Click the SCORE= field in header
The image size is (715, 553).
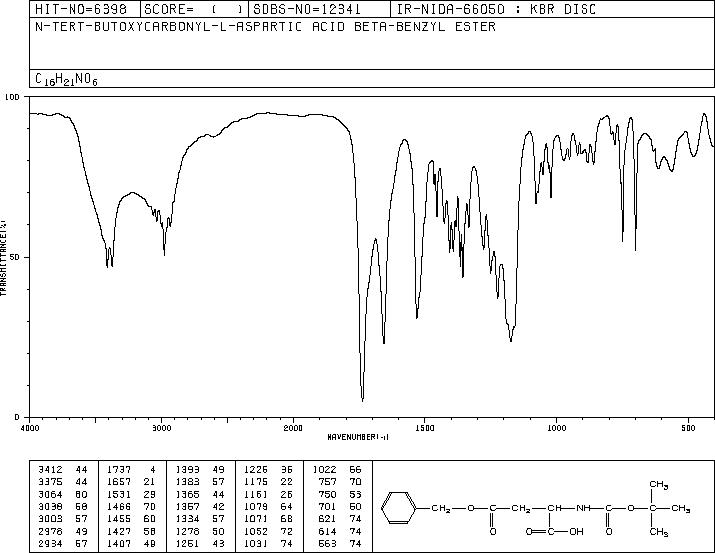[x=194, y=10]
